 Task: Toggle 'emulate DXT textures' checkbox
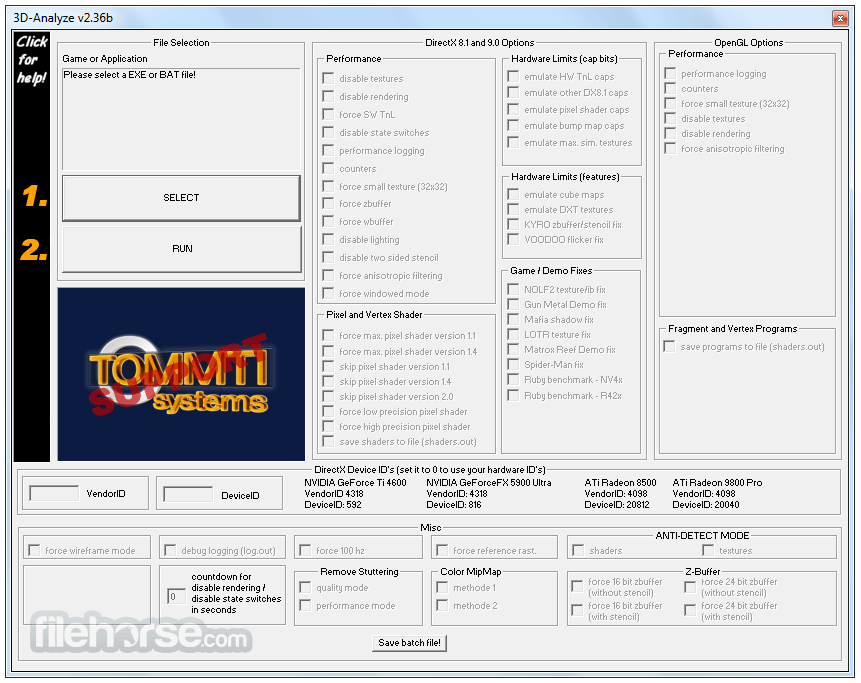(513, 209)
